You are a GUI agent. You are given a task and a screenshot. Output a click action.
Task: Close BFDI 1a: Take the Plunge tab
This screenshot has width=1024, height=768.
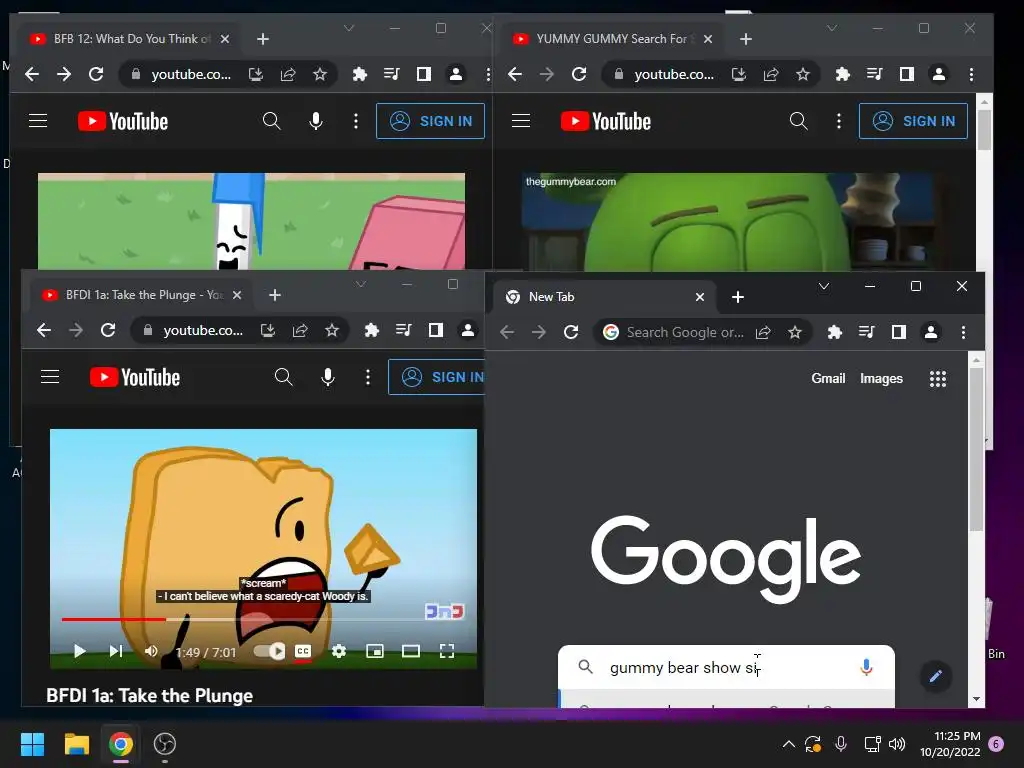[x=237, y=295]
